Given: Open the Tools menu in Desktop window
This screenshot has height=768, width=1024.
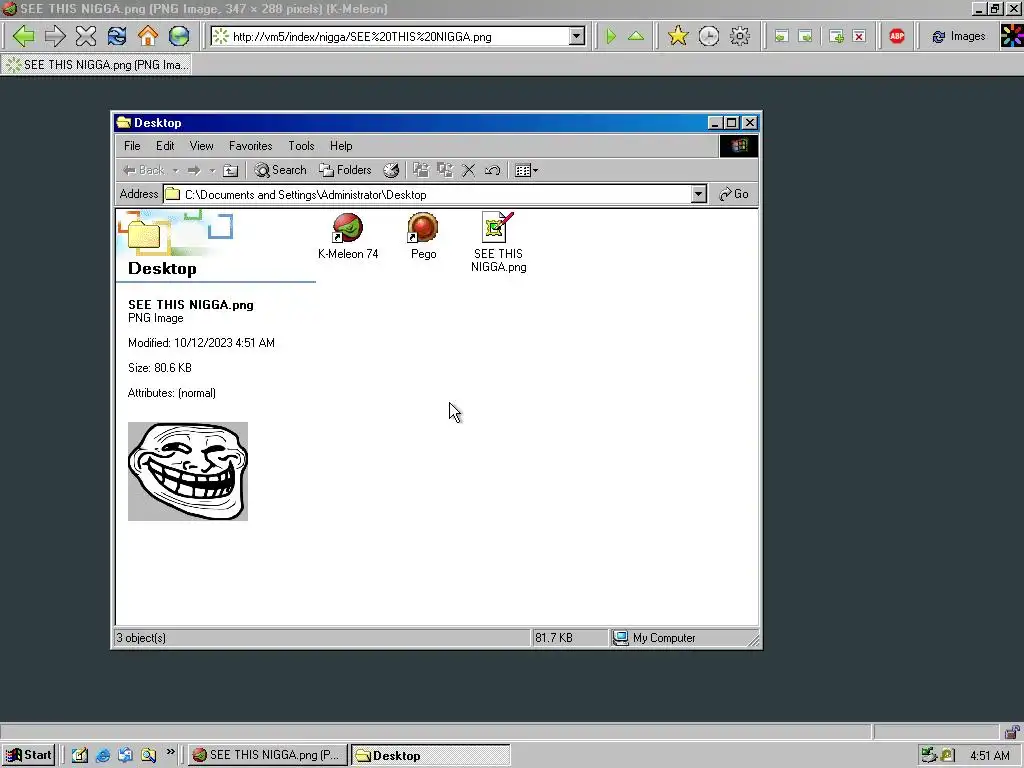Looking at the screenshot, I should click(301, 146).
